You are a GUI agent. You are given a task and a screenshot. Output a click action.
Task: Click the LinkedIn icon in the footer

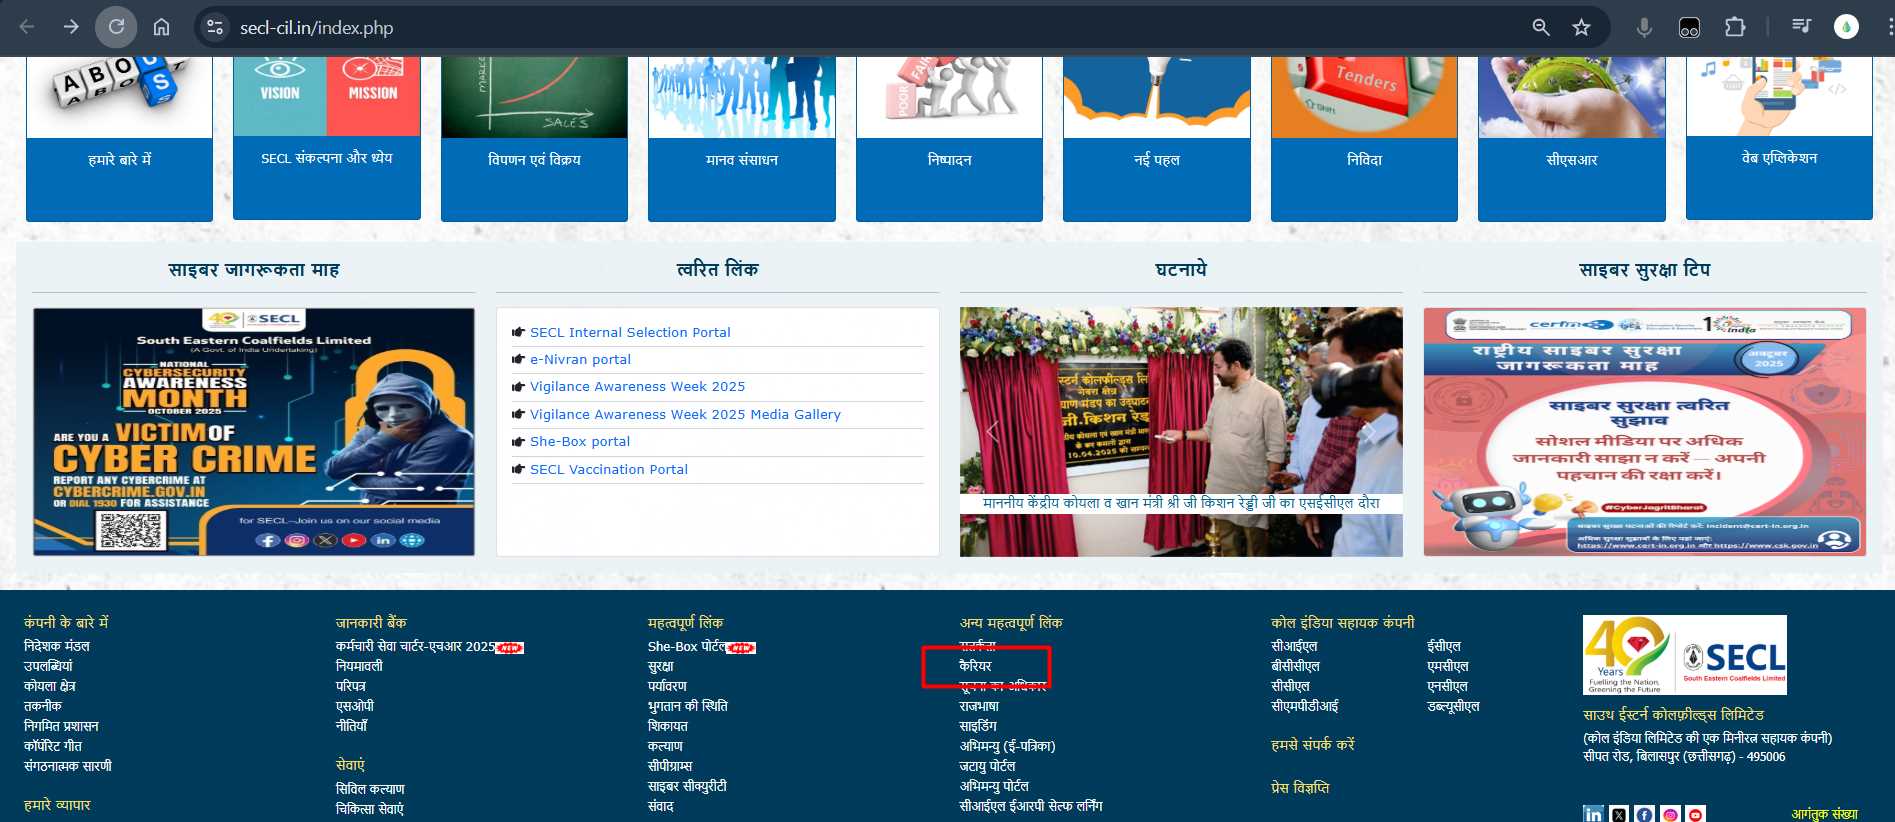[1593, 814]
